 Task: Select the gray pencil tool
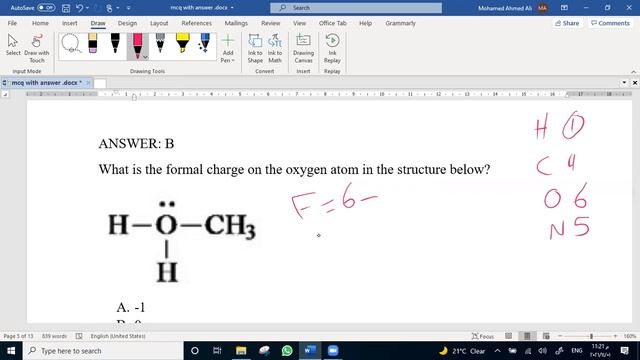(x=160, y=43)
